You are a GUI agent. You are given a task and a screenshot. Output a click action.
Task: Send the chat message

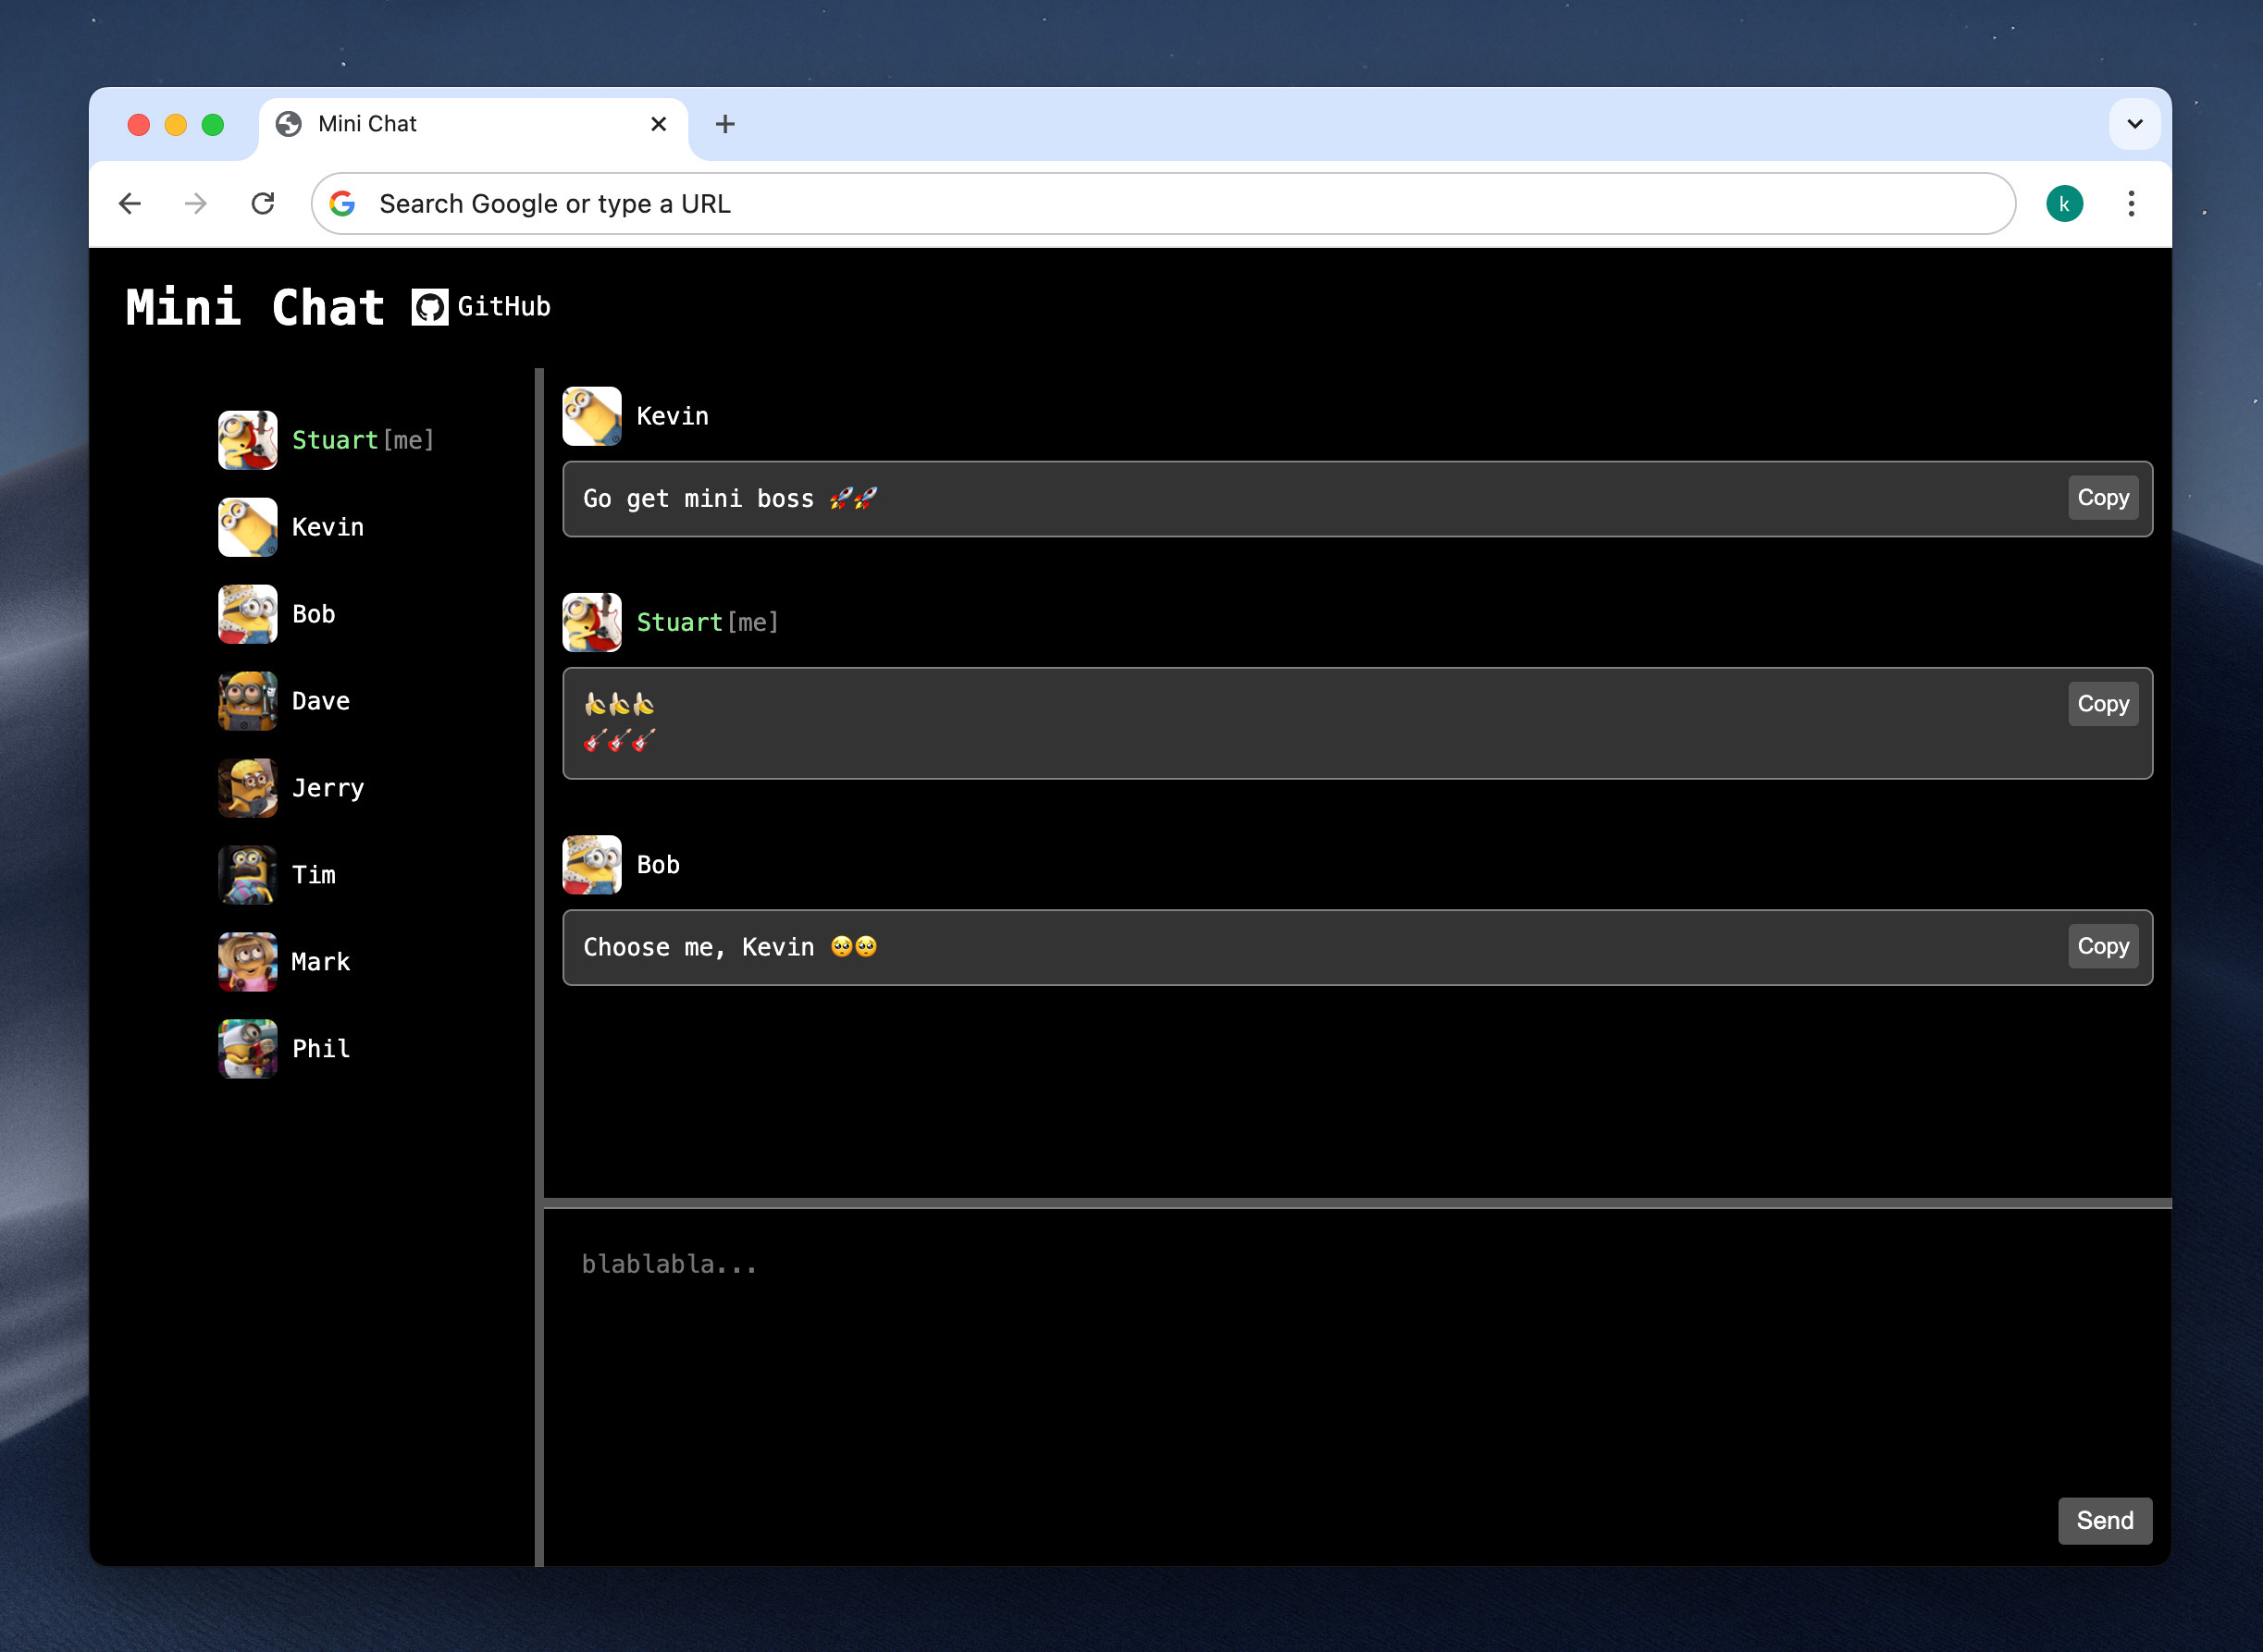pos(2105,1520)
